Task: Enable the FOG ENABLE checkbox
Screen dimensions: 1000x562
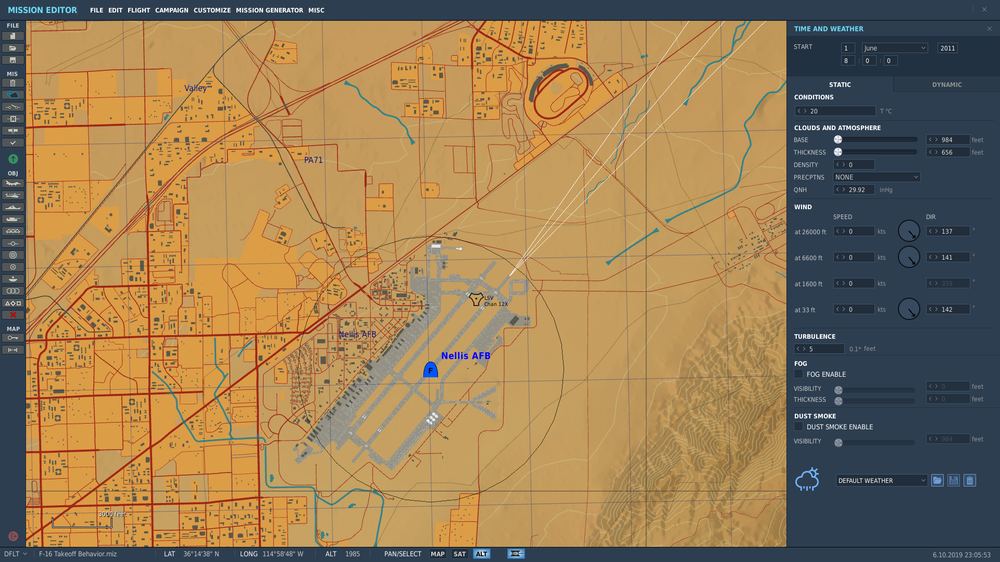Action: pos(798,374)
